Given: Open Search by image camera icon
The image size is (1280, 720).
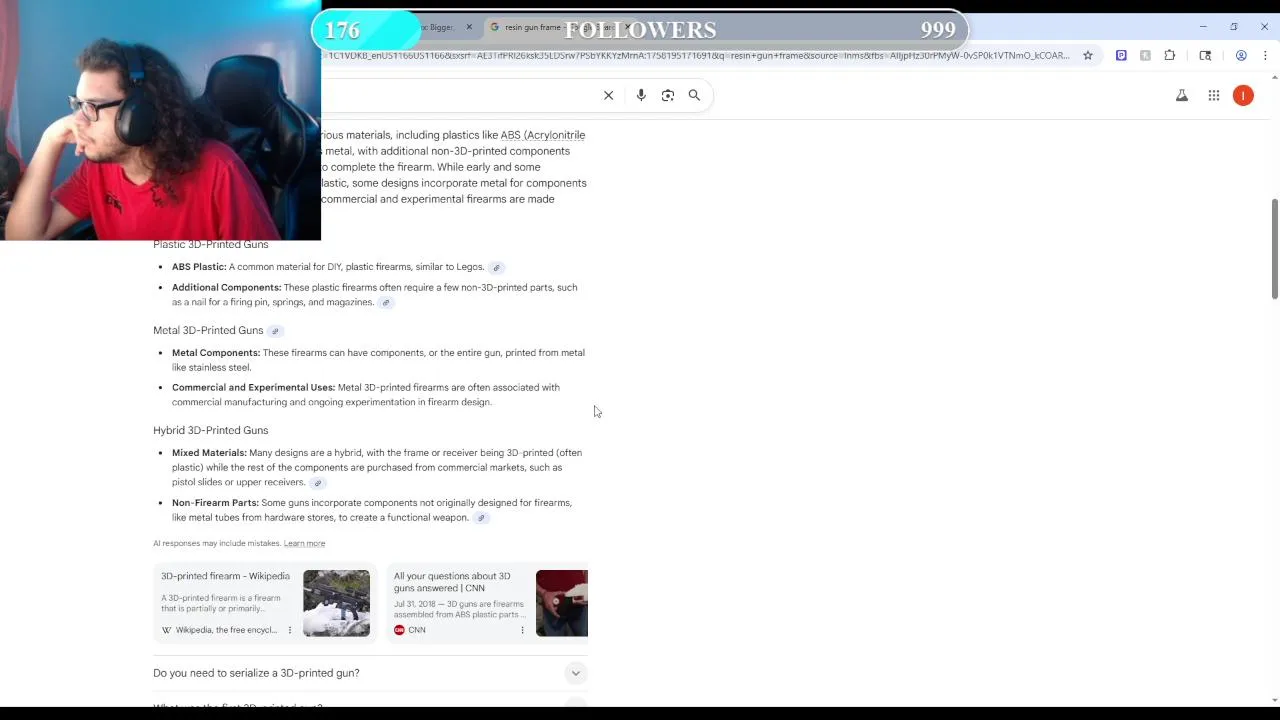Looking at the screenshot, I should [x=668, y=95].
